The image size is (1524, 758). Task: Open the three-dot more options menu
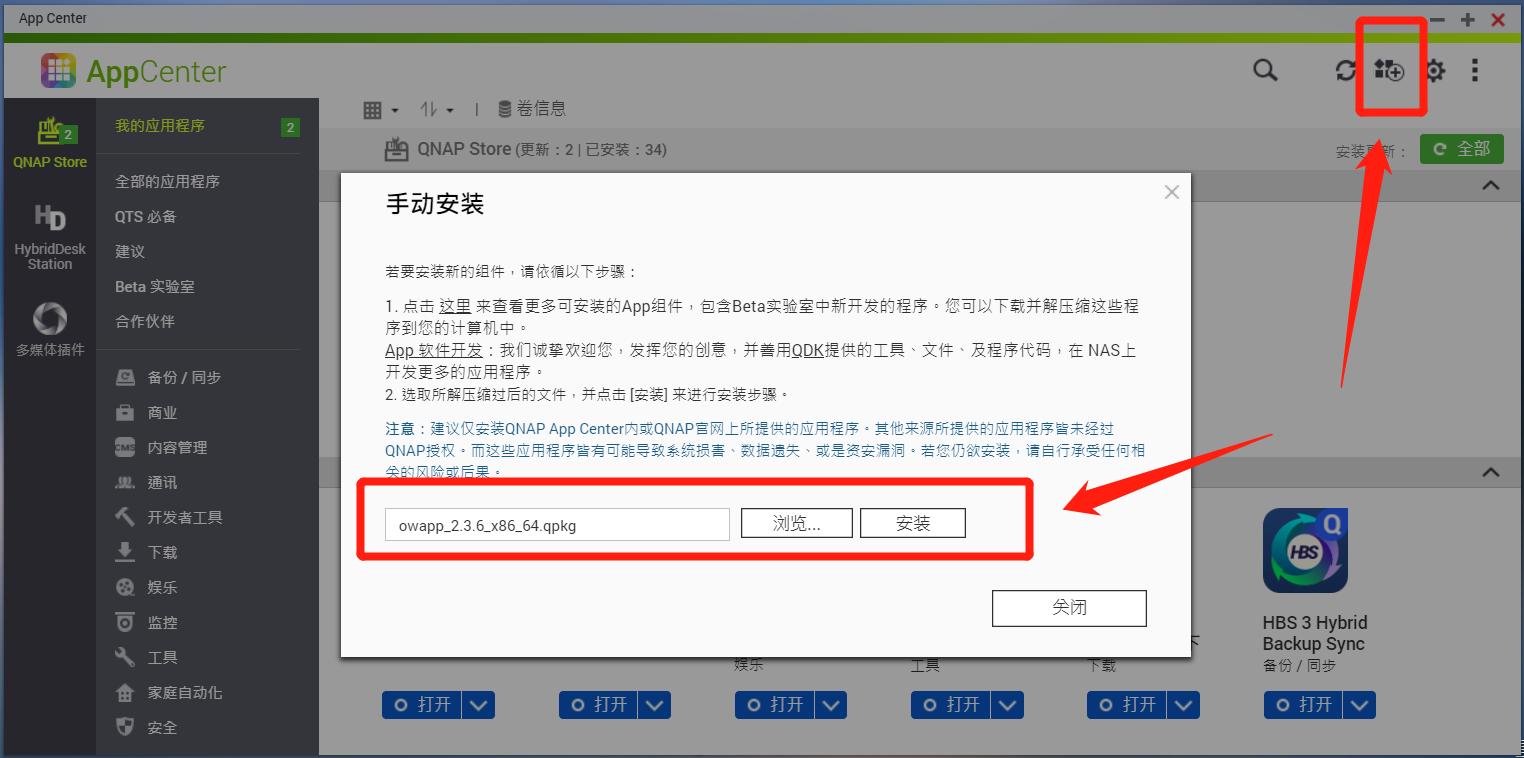(x=1475, y=70)
